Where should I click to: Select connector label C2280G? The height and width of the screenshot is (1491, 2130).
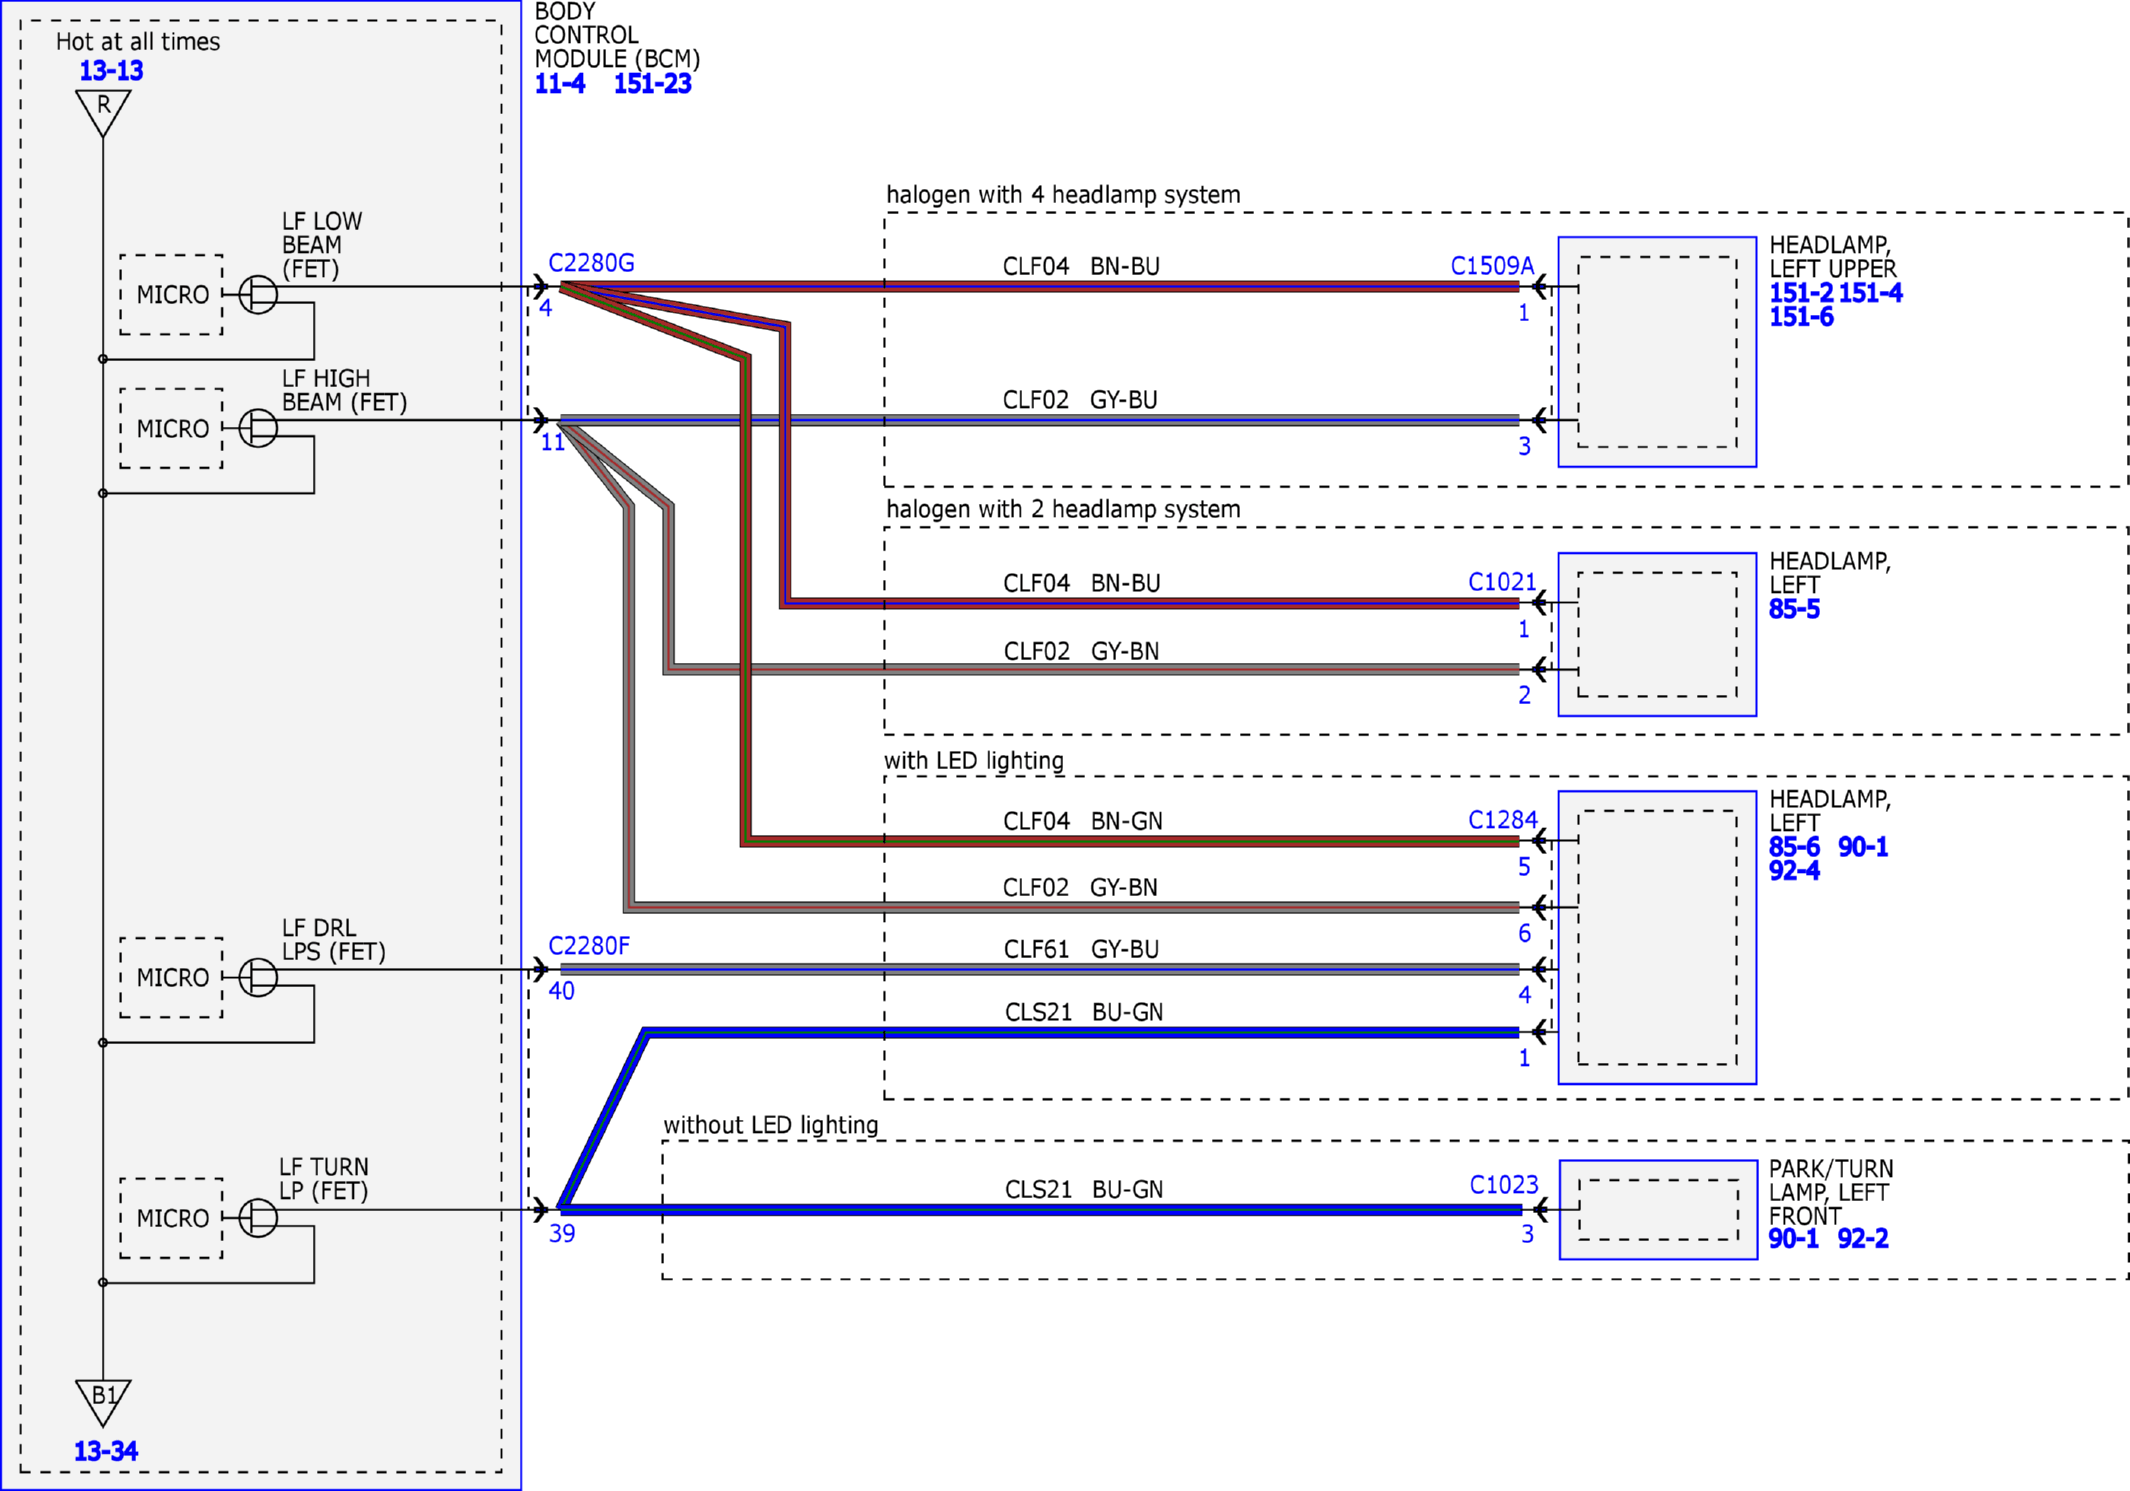pos(591,263)
